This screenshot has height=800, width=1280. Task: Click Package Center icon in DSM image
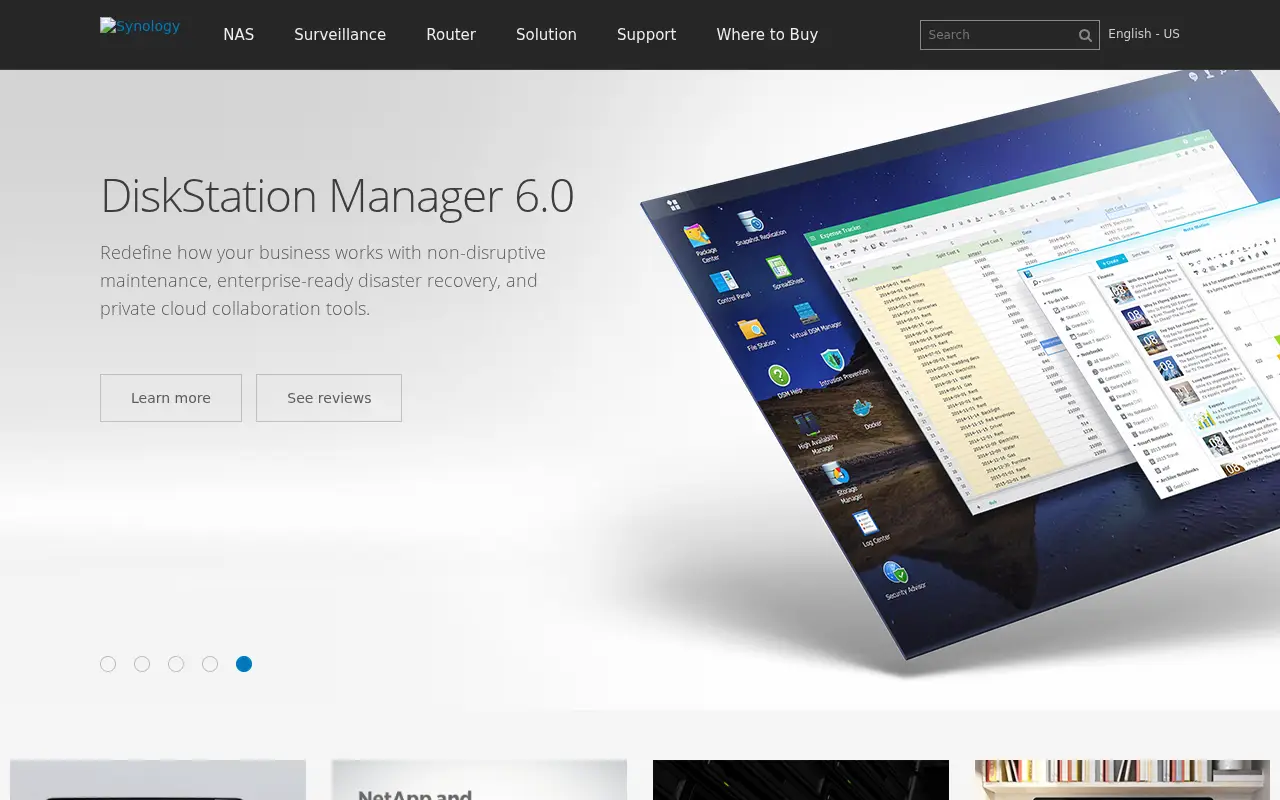tap(697, 236)
